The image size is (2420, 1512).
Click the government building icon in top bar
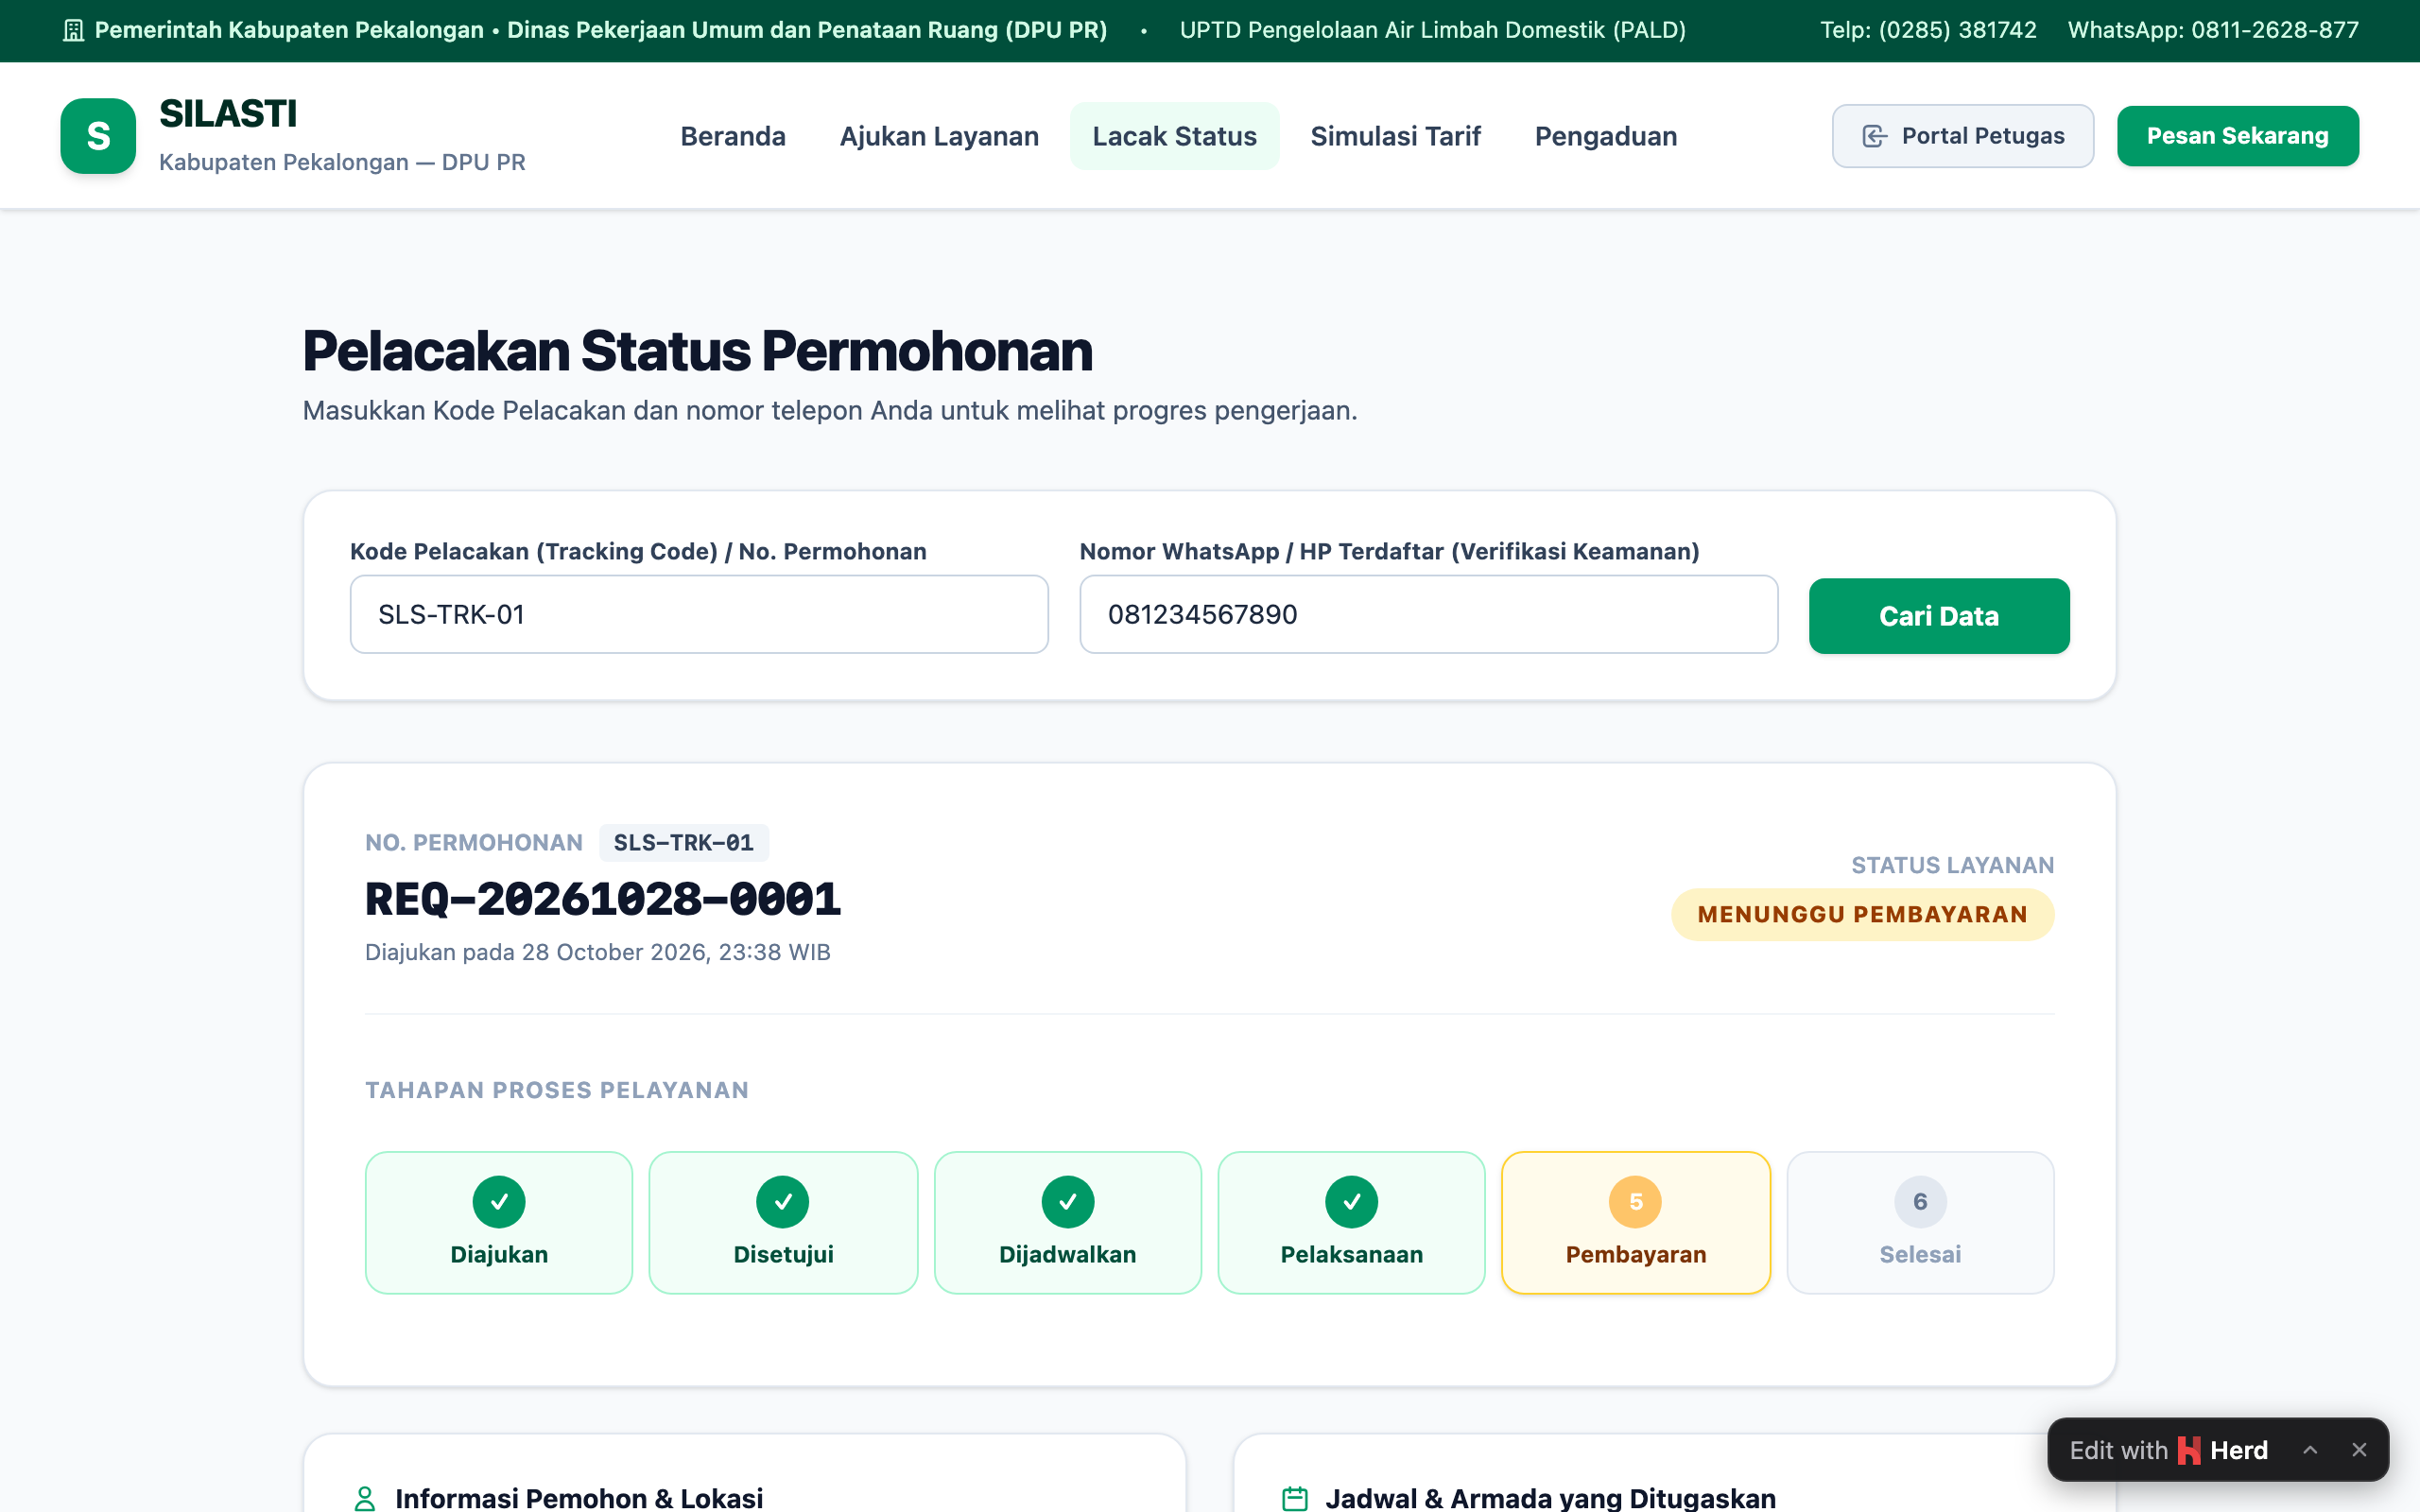73,30
